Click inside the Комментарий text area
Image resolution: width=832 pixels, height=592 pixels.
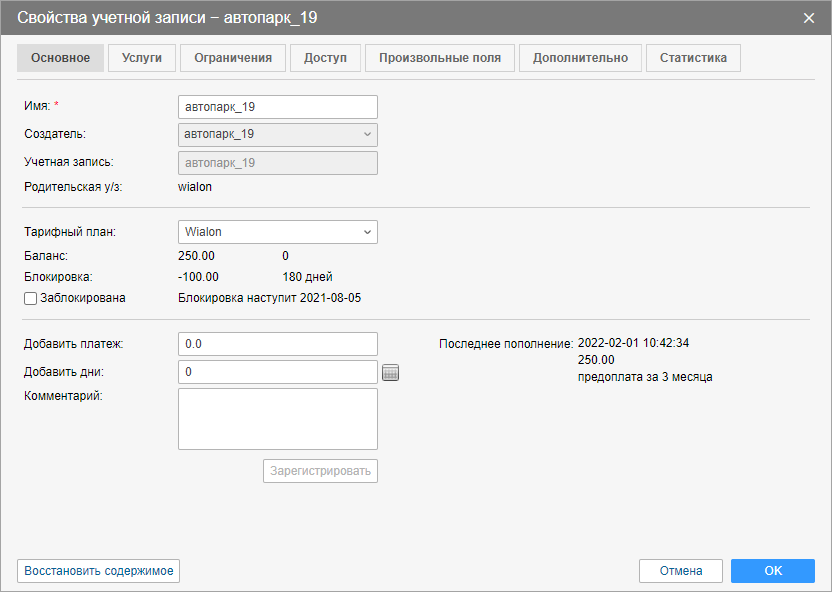click(x=277, y=419)
